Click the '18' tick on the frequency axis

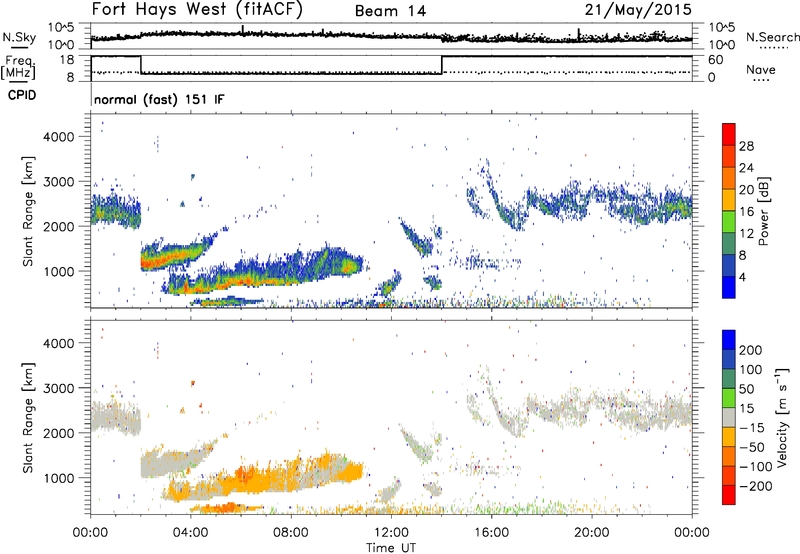point(67,59)
